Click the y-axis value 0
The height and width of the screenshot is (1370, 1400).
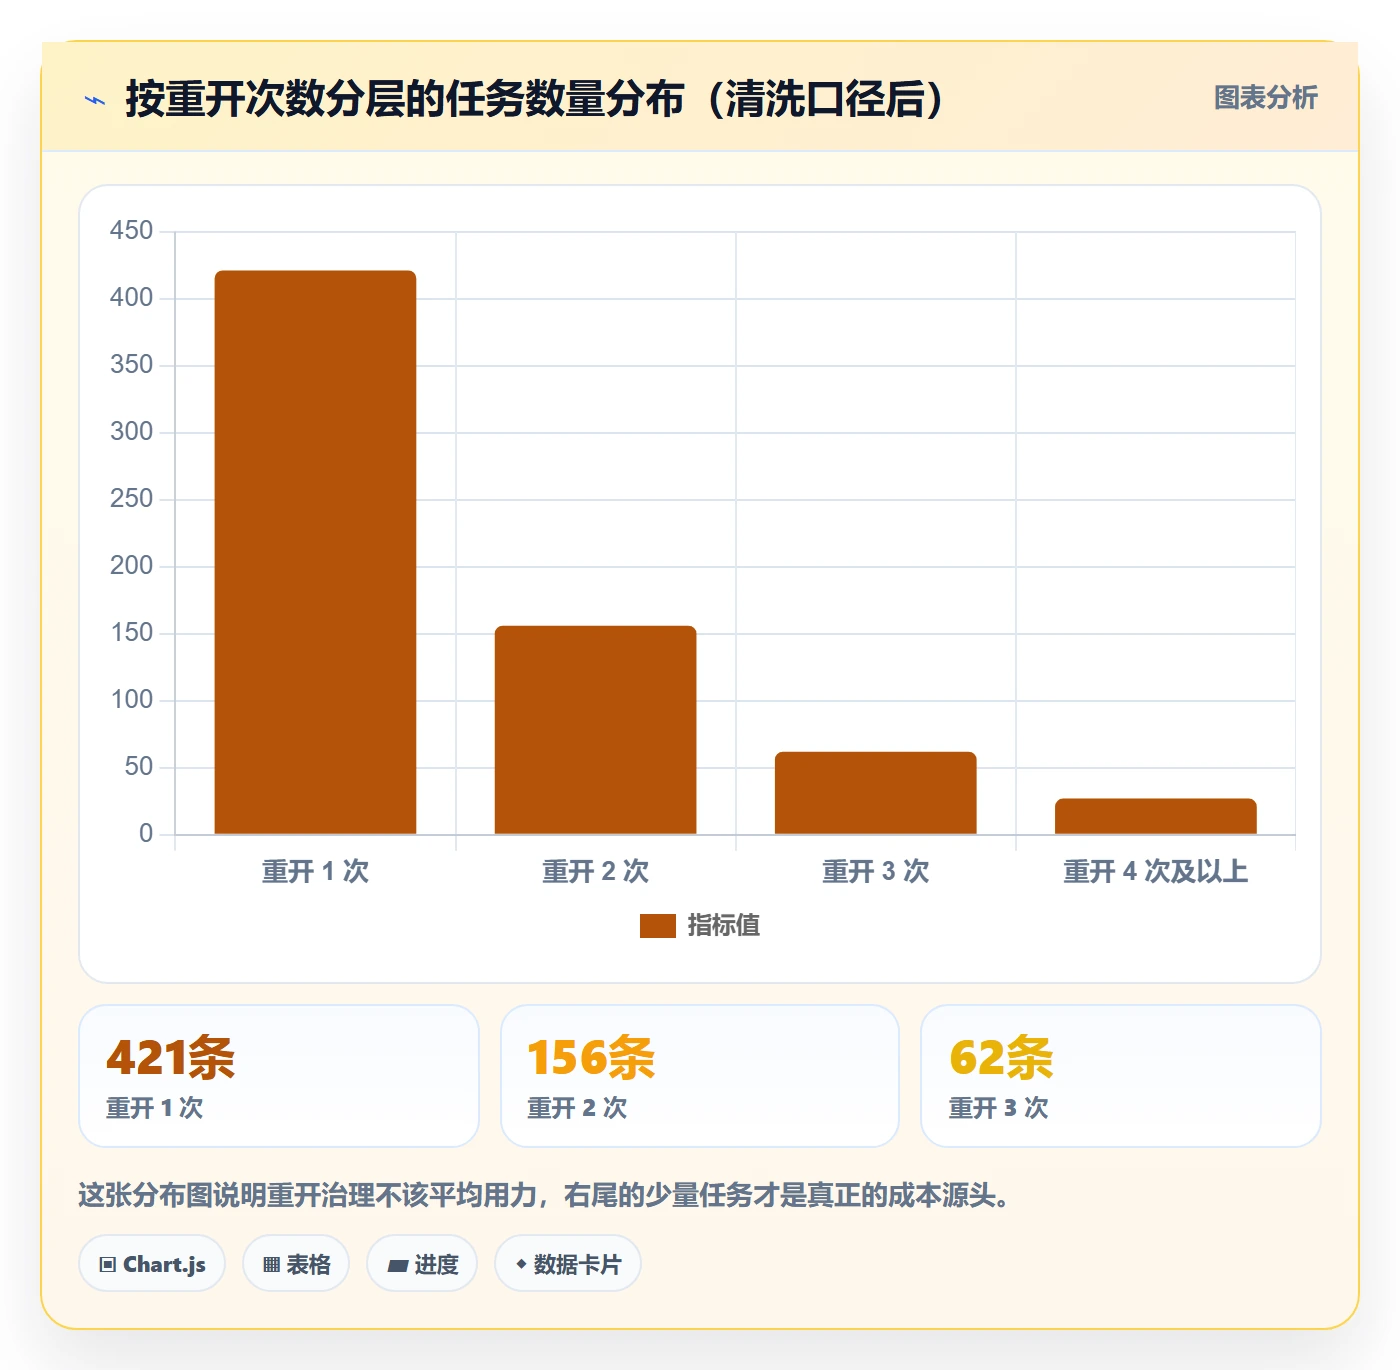(x=146, y=834)
